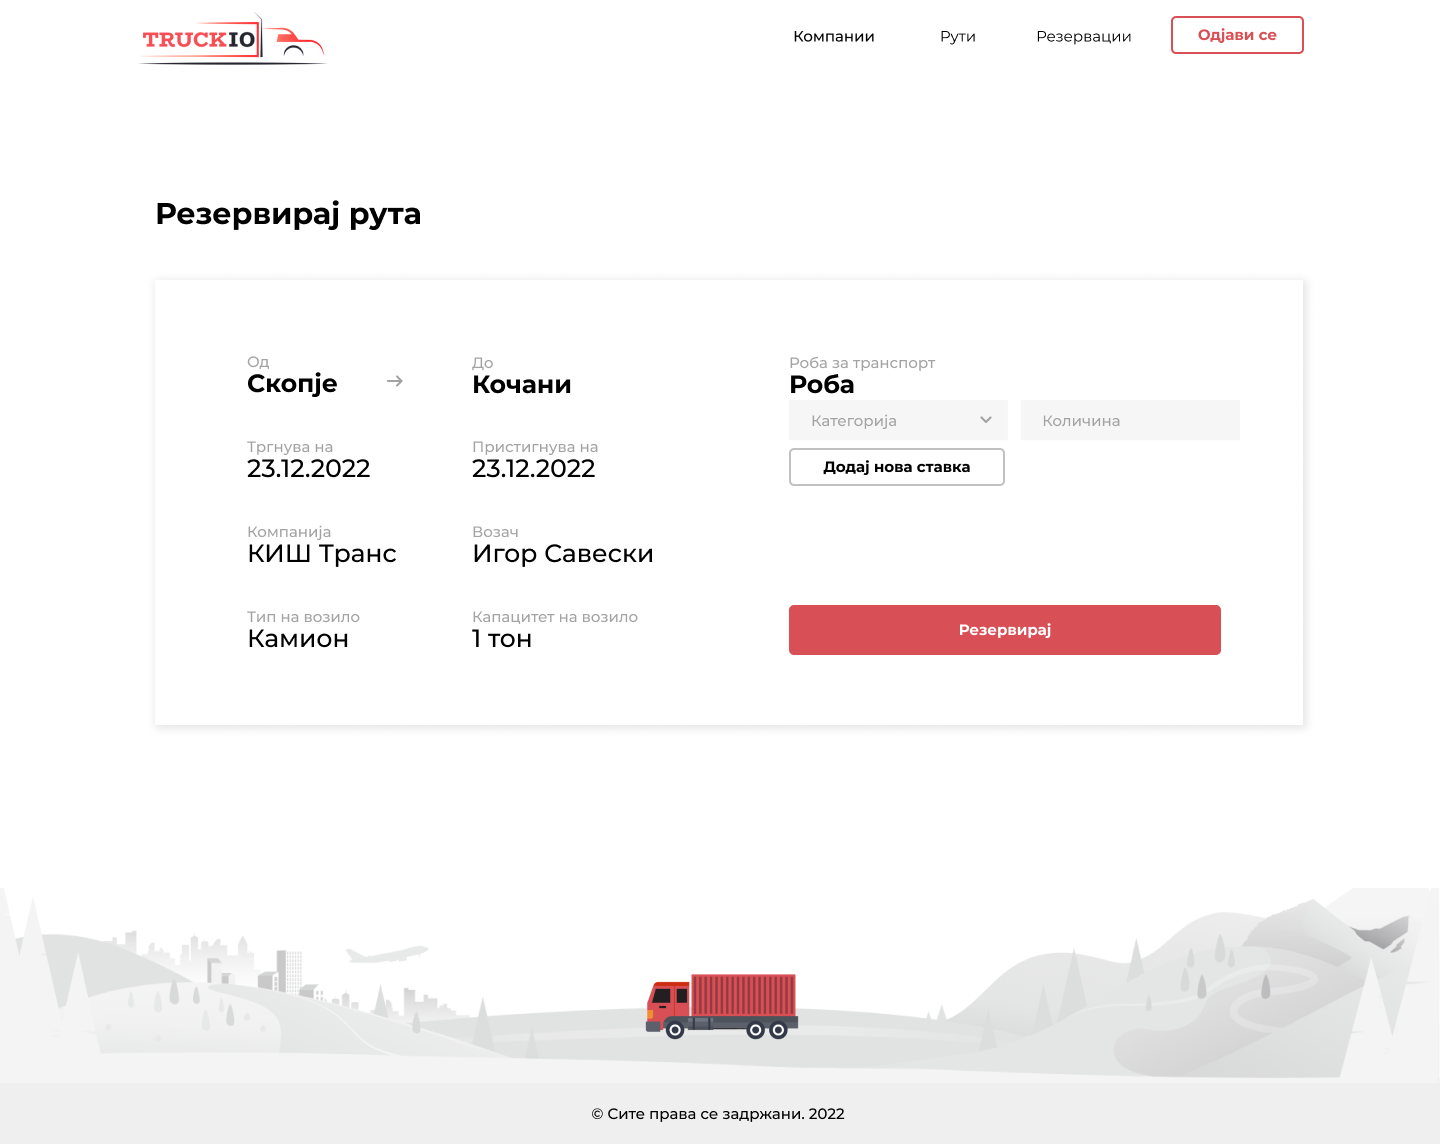Click the arrow between Скопје and Кочани
This screenshot has height=1144, width=1440.
click(x=395, y=381)
